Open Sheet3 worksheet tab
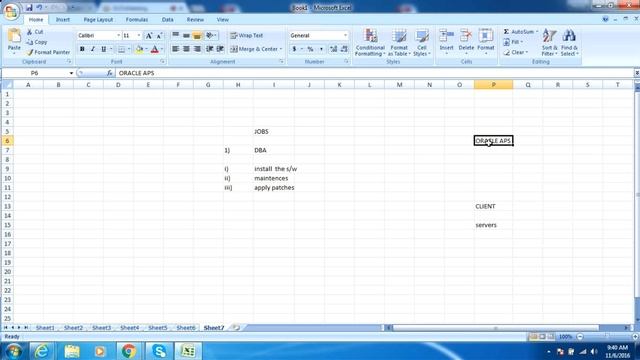640x360 pixels. [x=101, y=328]
